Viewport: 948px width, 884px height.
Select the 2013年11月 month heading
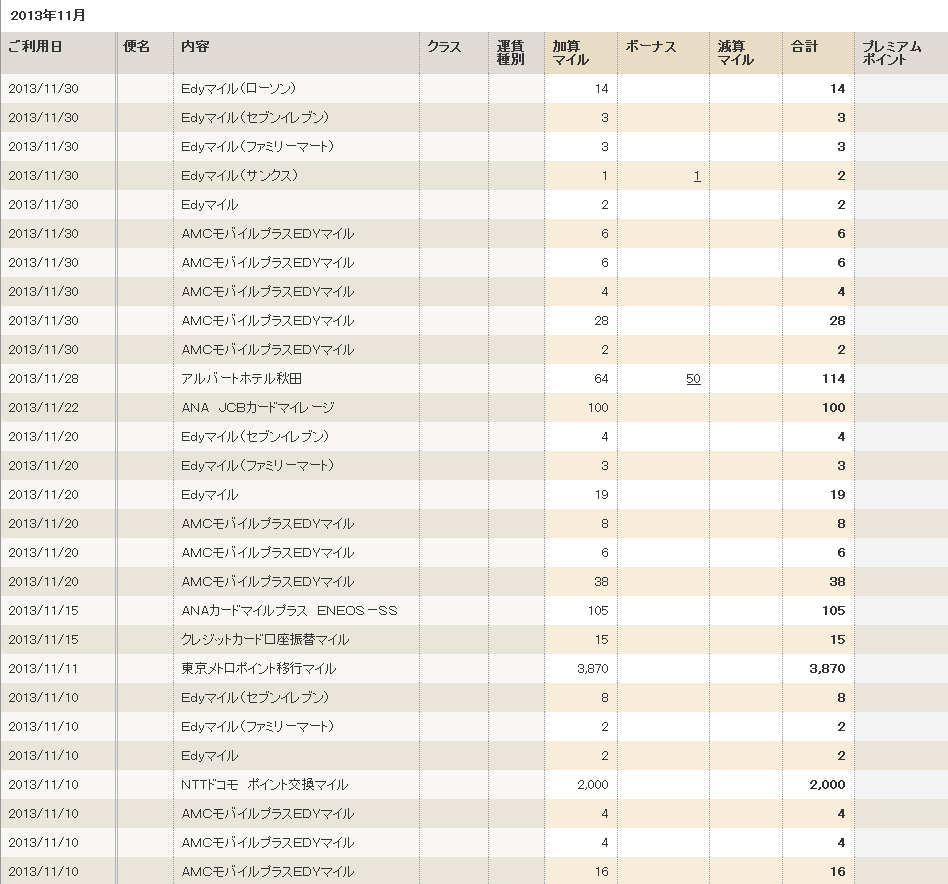pos(48,16)
